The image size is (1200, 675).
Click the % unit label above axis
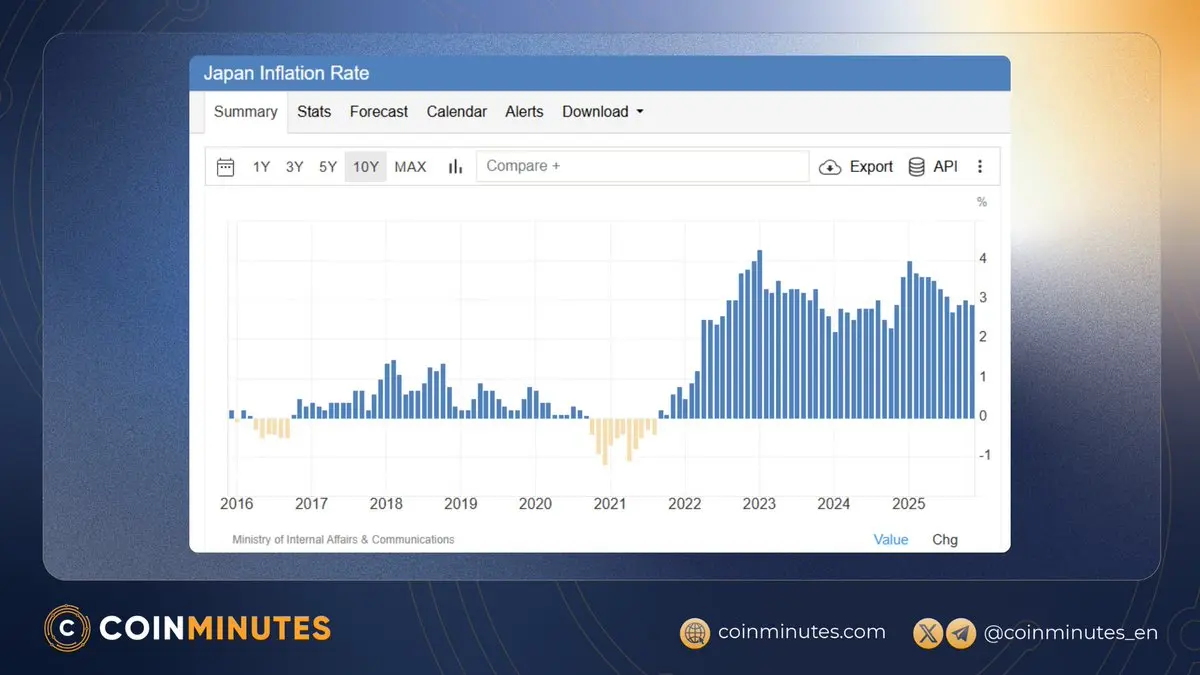point(982,202)
